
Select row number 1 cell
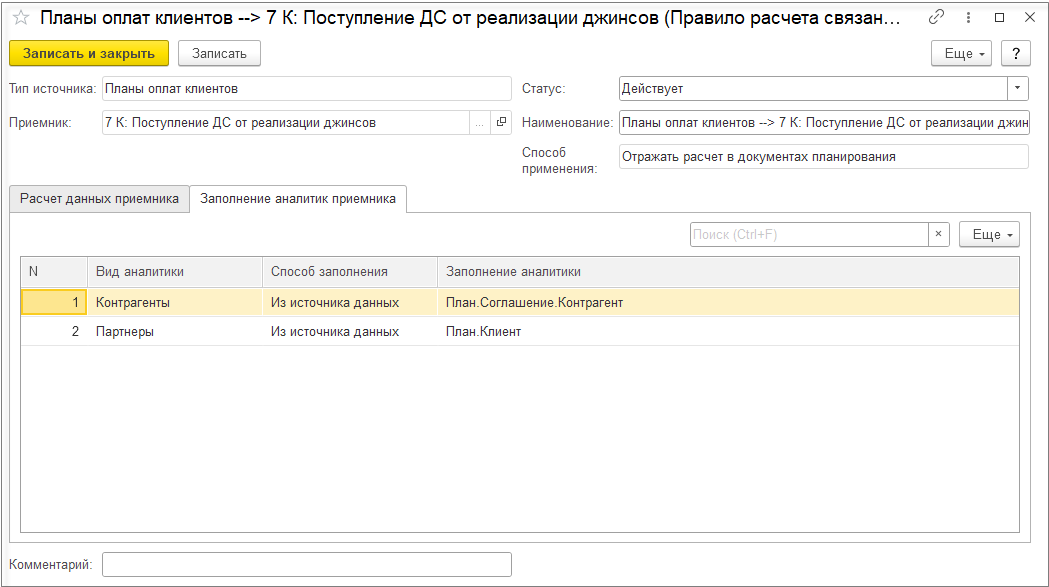[54, 303]
